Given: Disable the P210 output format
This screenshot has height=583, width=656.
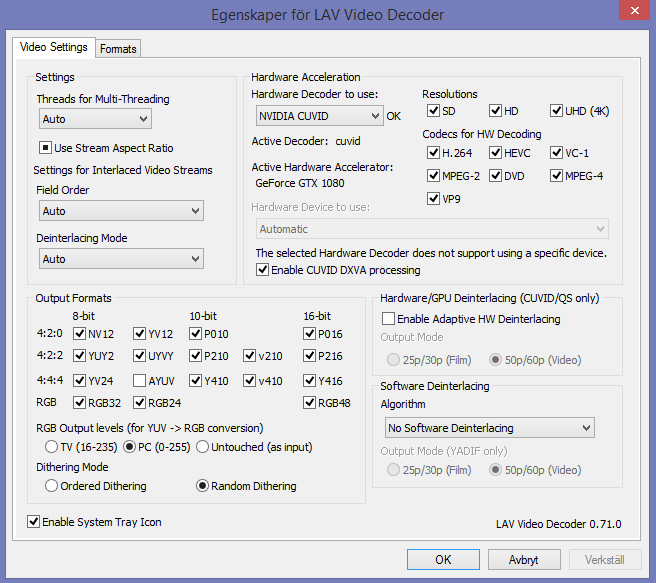Looking at the screenshot, I should [195, 356].
